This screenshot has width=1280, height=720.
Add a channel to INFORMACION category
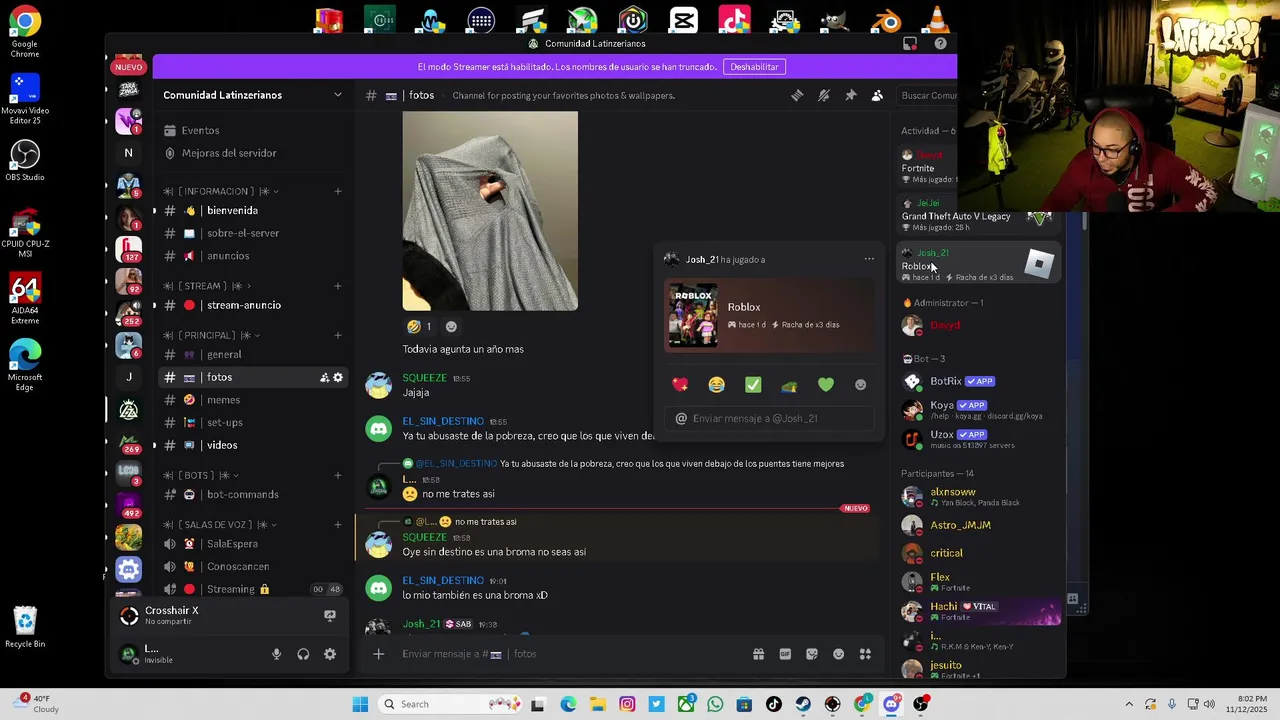[x=338, y=191]
